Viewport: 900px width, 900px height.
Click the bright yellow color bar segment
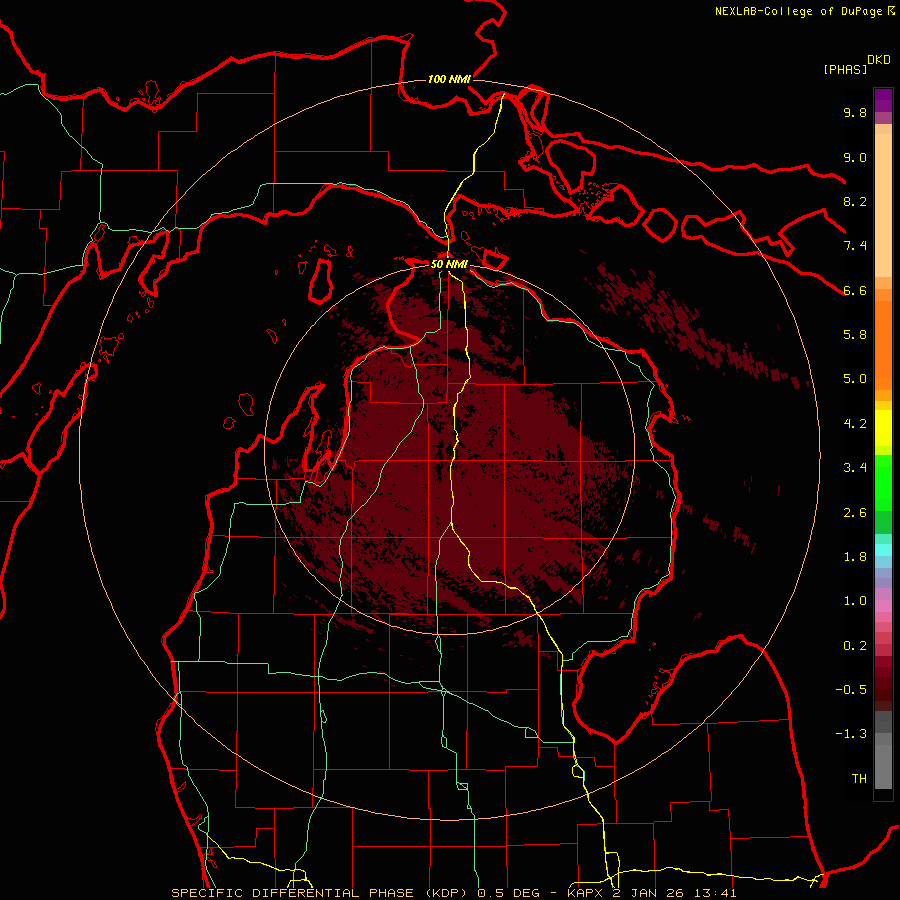click(883, 428)
